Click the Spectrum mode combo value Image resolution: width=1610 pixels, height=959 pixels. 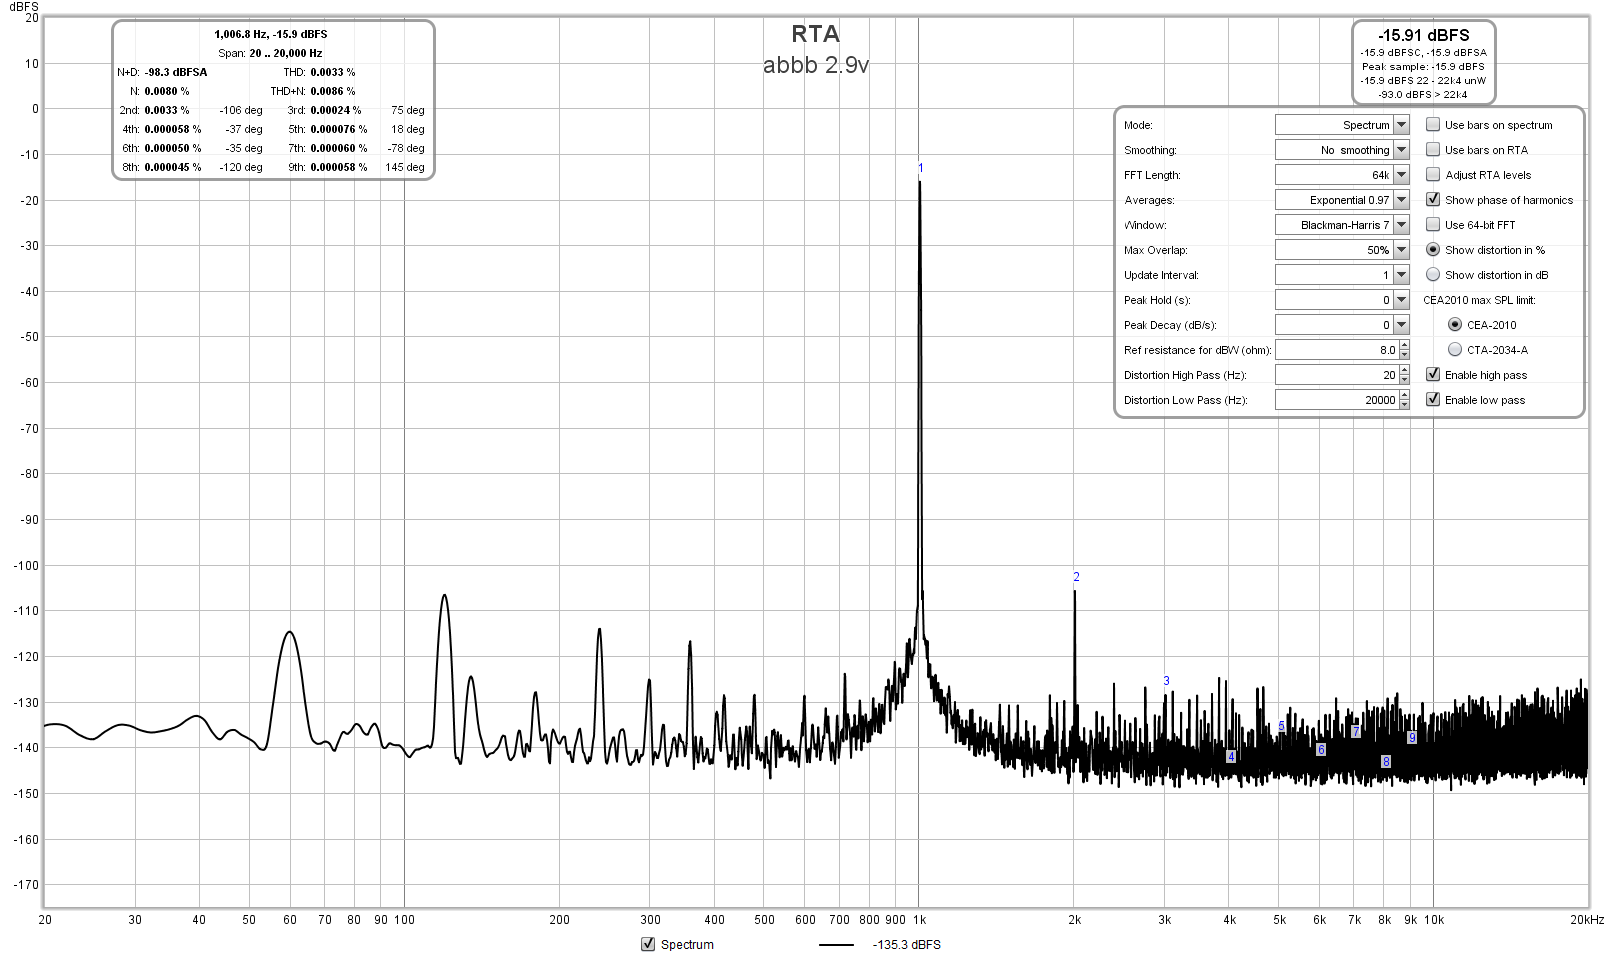1335,125
